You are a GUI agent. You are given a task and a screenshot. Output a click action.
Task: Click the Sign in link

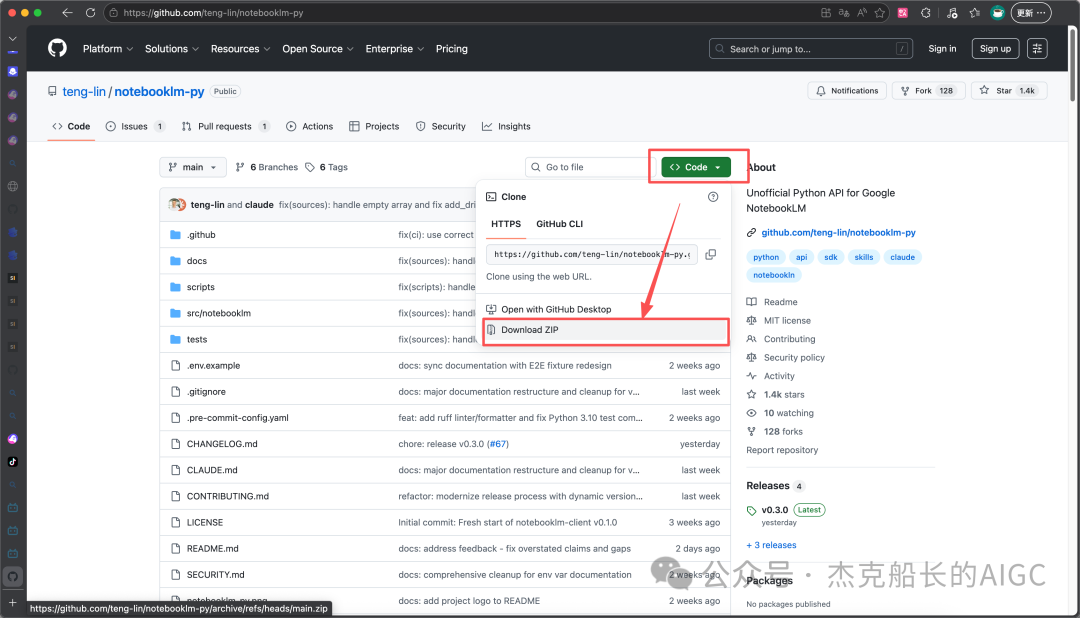pyautogui.click(x=942, y=49)
